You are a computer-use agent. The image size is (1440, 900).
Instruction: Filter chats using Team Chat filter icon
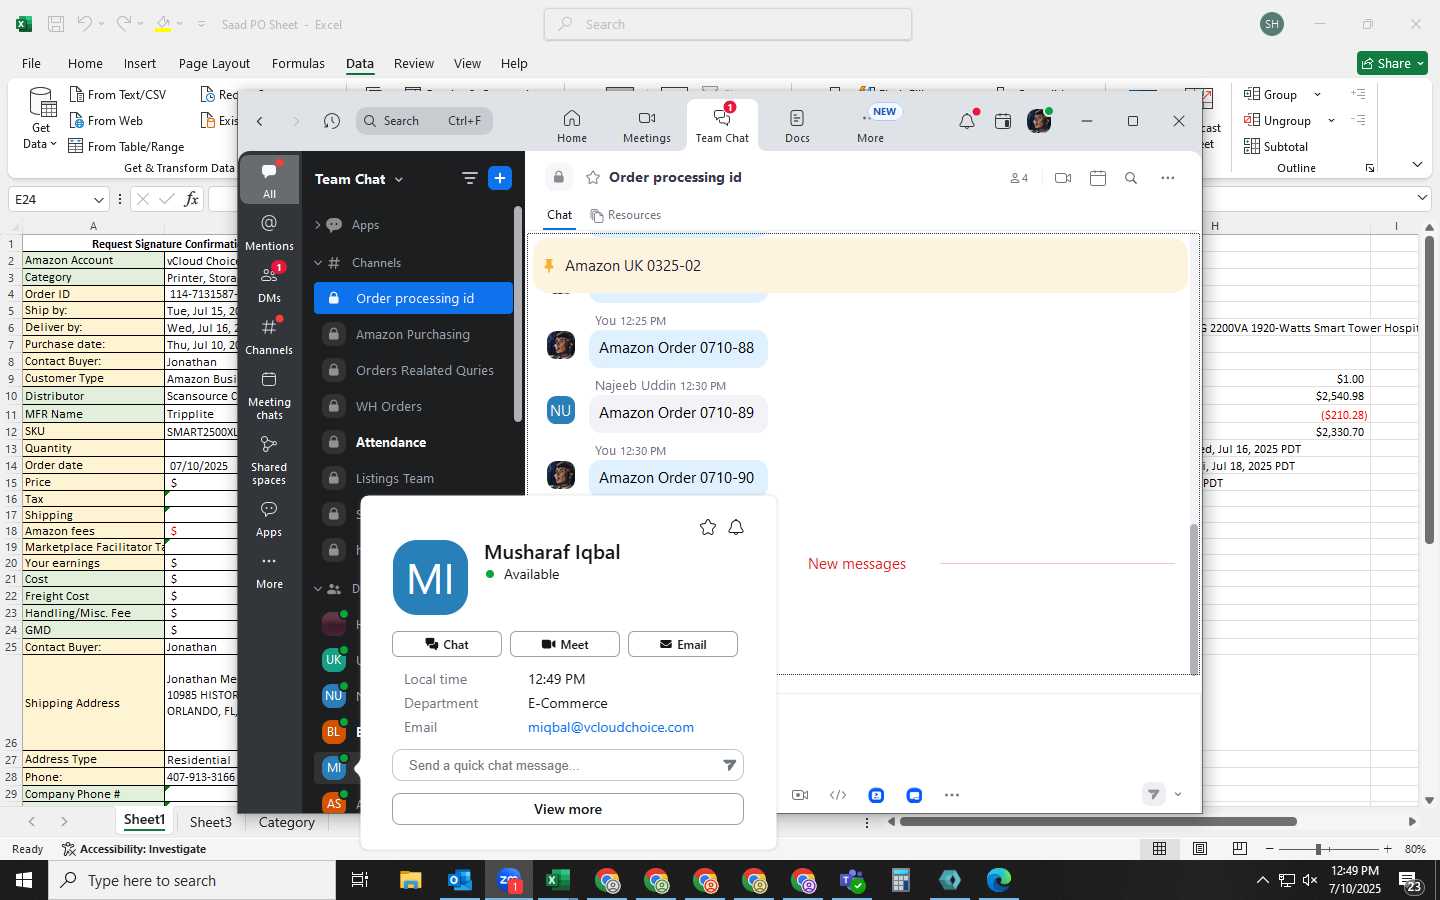click(469, 178)
